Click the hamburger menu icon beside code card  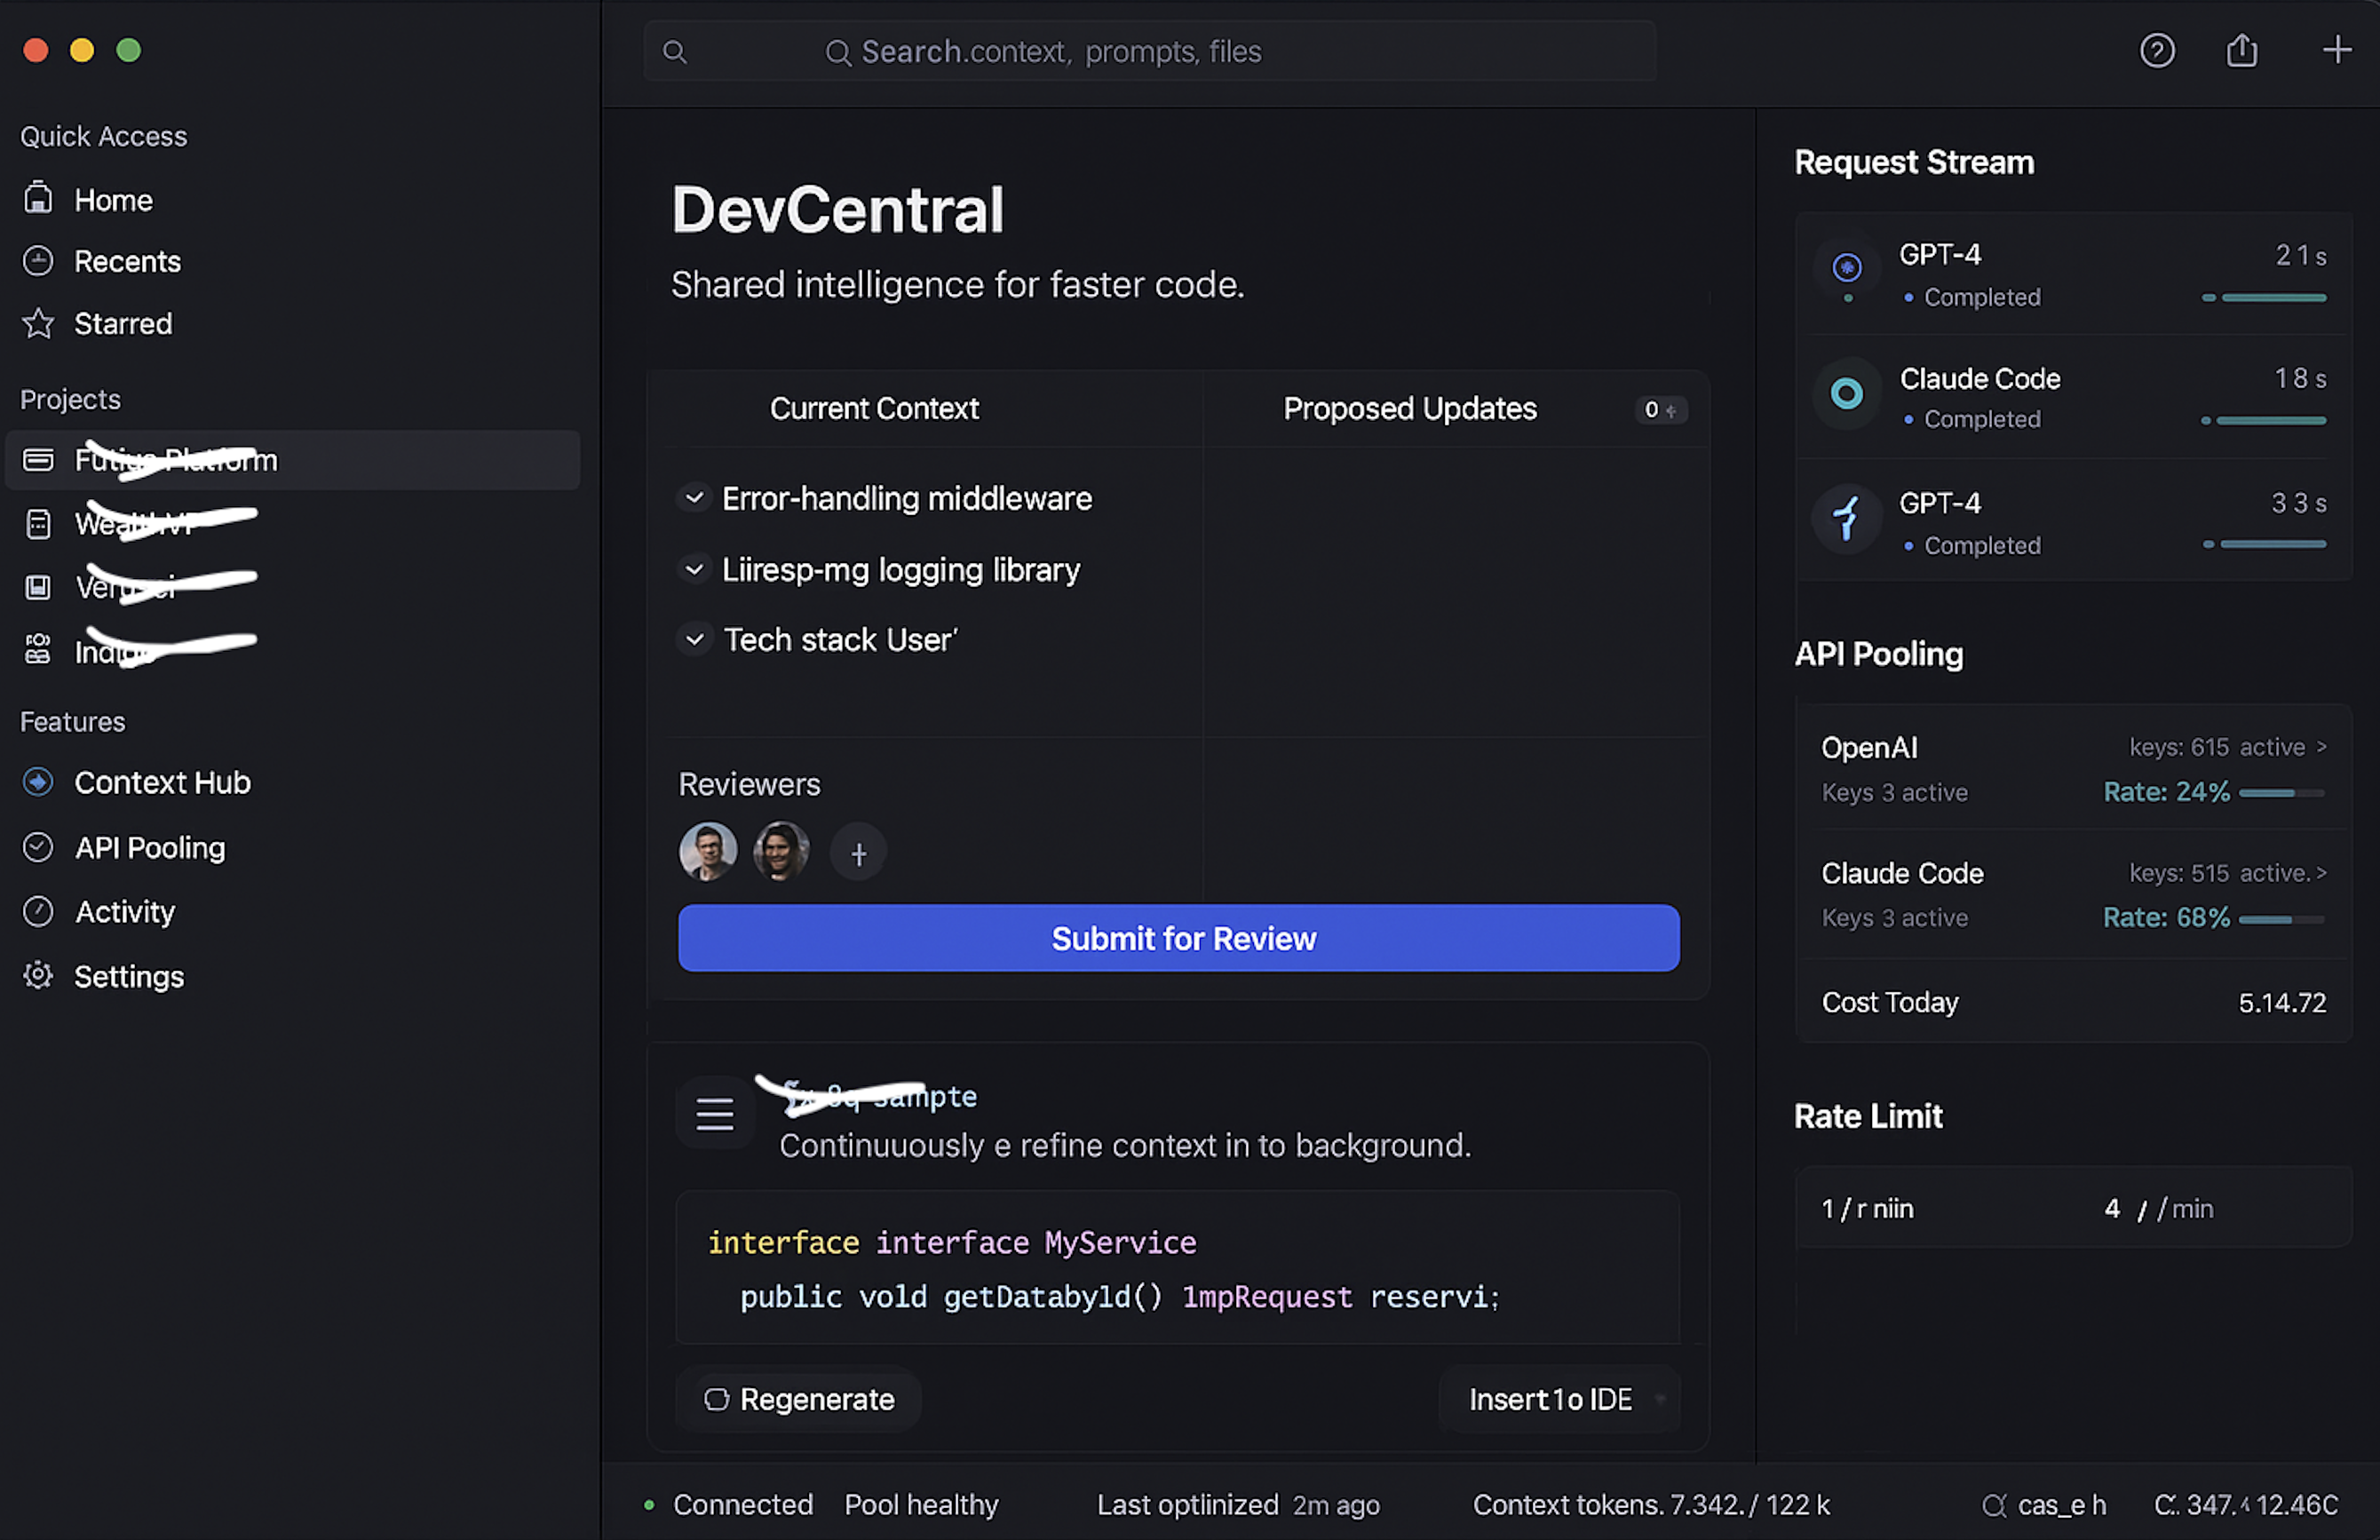(714, 1114)
